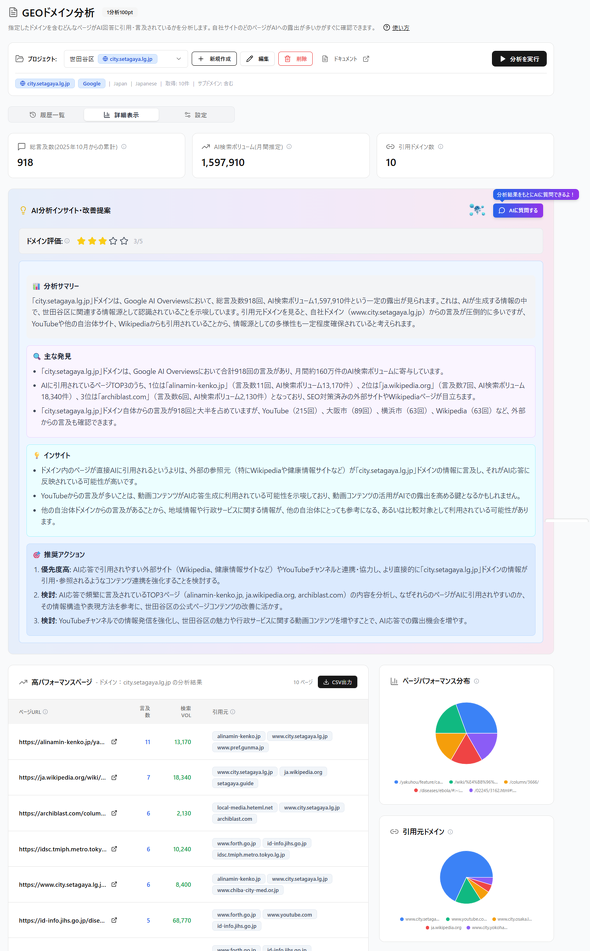Click the red 削除 trash button
The image size is (590, 951).
[295, 59]
